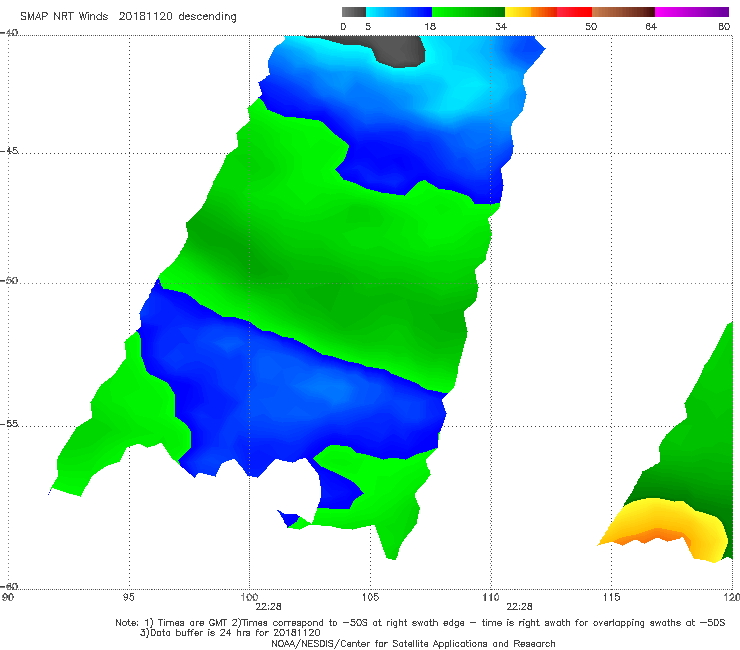Click the '-45' latitude axis label
This screenshot has height=650, width=740.
(x=9, y=151)
